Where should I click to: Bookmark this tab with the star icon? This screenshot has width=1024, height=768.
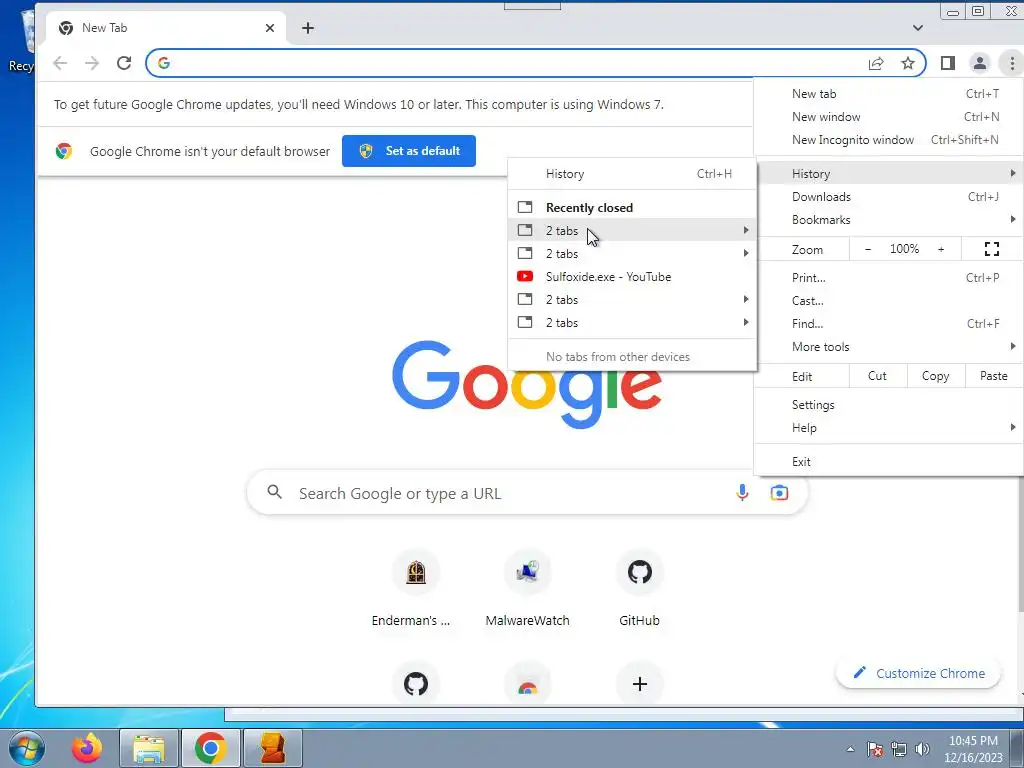pos(908,63)
